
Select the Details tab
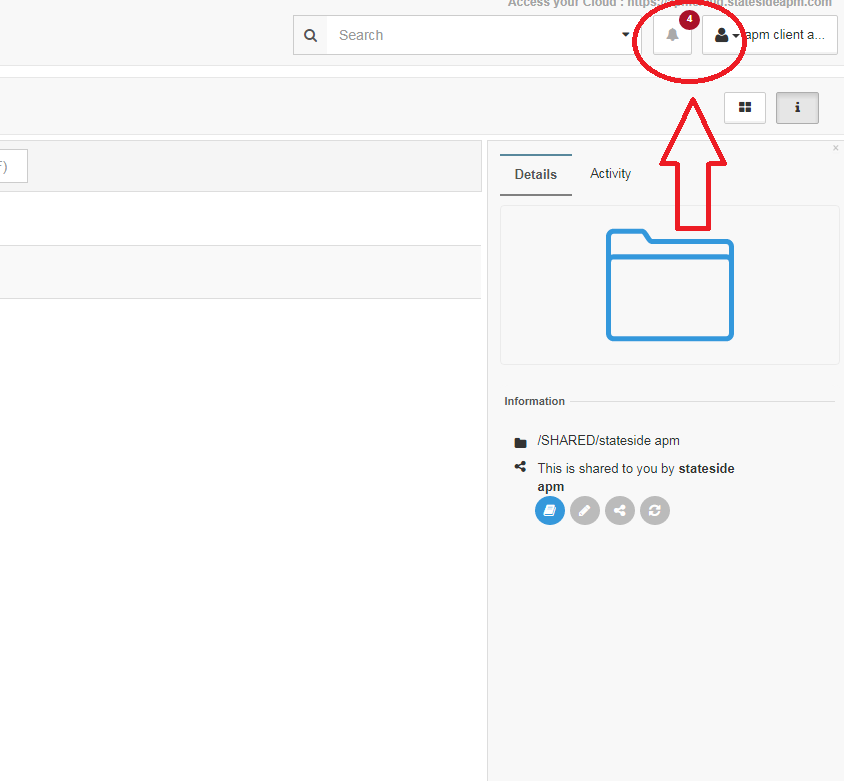pos(536,174)
